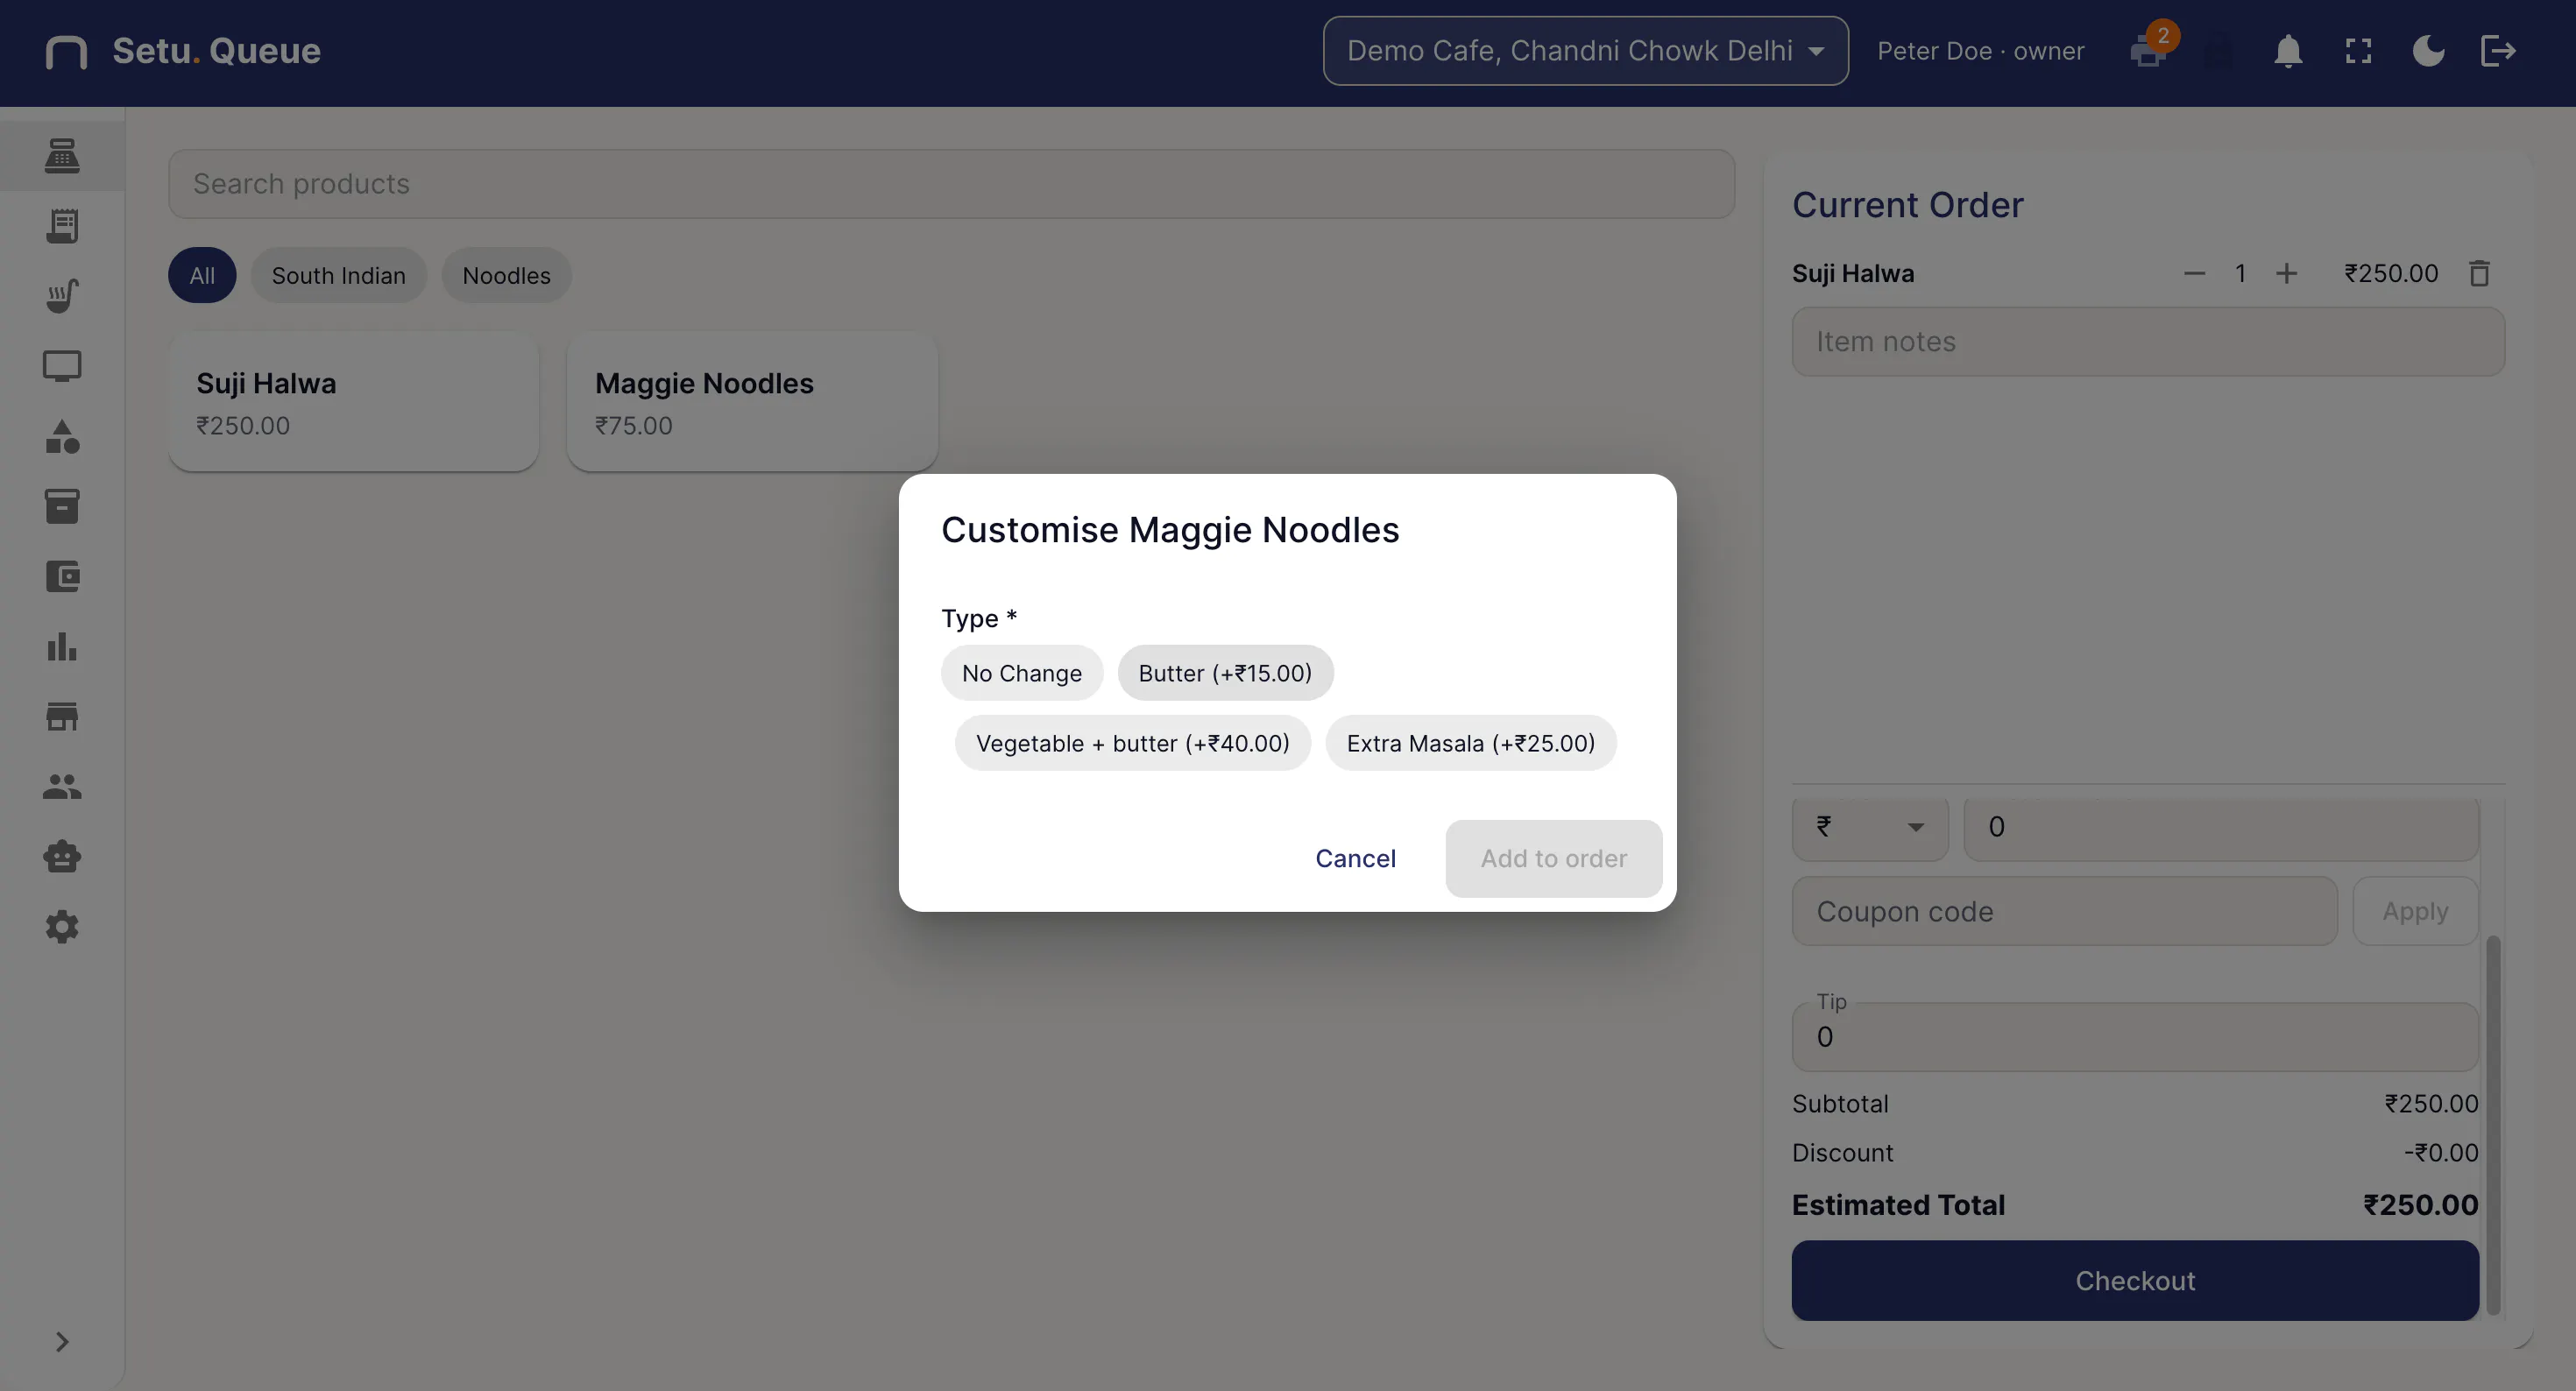Click the Checkout button
This screenshot has width=2576, height=1391.
pyautogui.click(x=2135, y=1280)
